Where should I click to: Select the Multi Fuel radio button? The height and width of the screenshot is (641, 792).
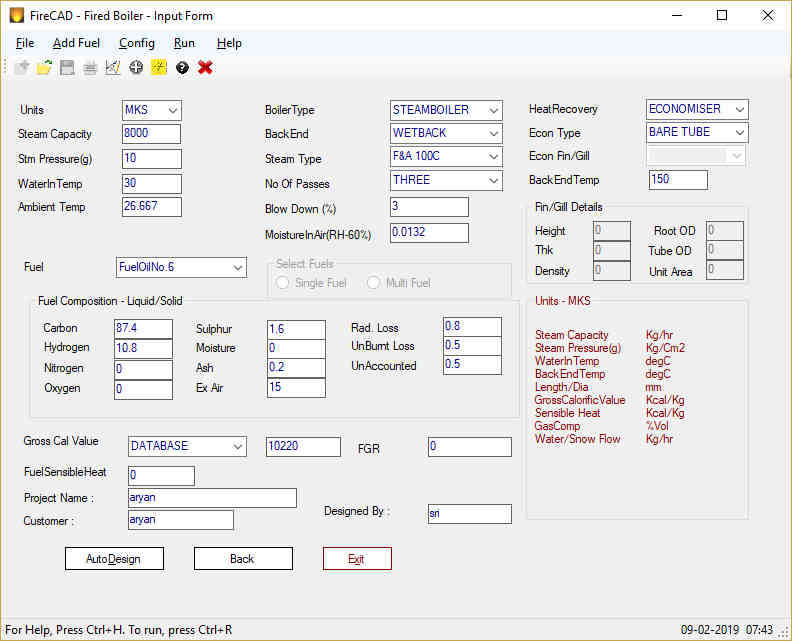click(x=373, y=283)
